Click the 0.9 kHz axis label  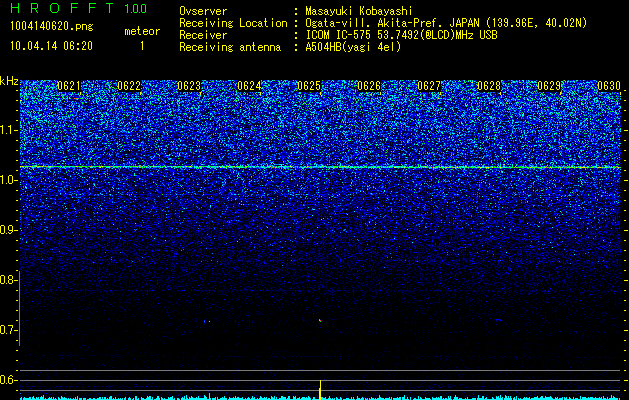coord(8,230)
